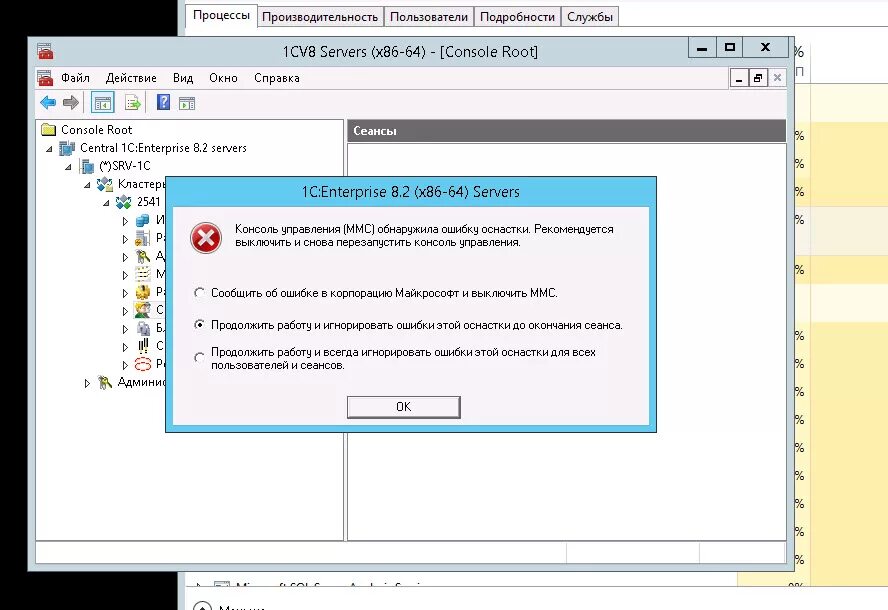Click the red ring icon in last cluster child row
This screenshot has height=610, width=888.
pos(143,364)
